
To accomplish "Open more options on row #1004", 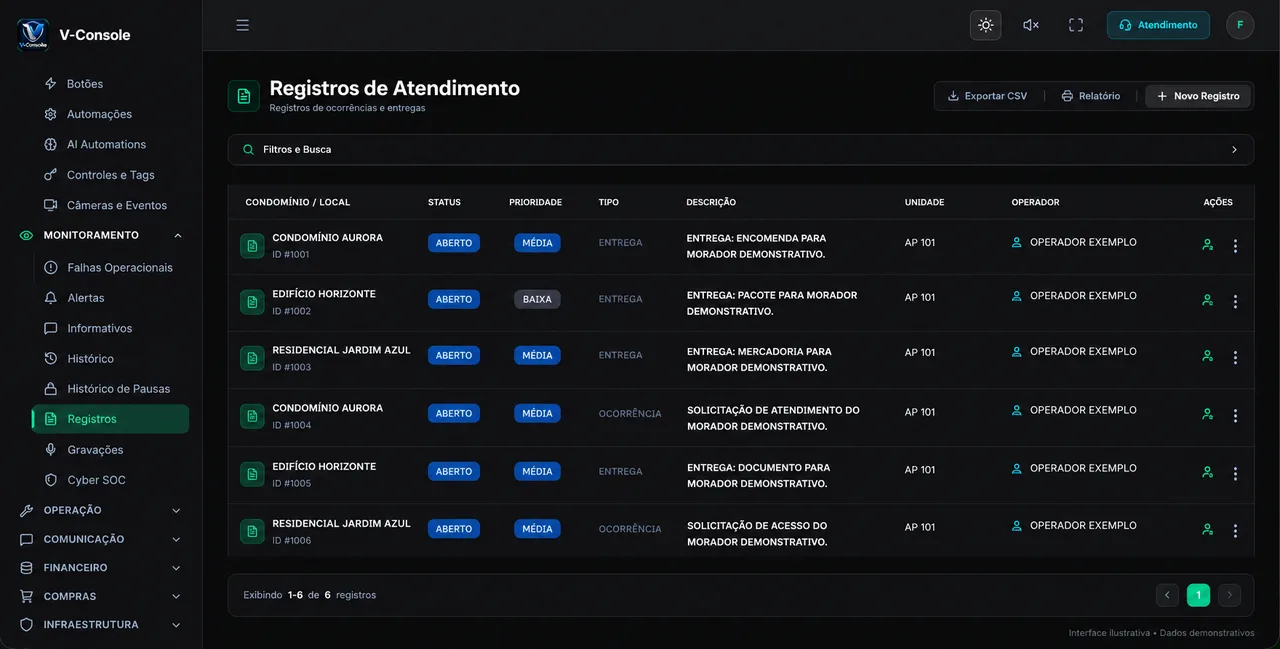I will [1235, 415].
